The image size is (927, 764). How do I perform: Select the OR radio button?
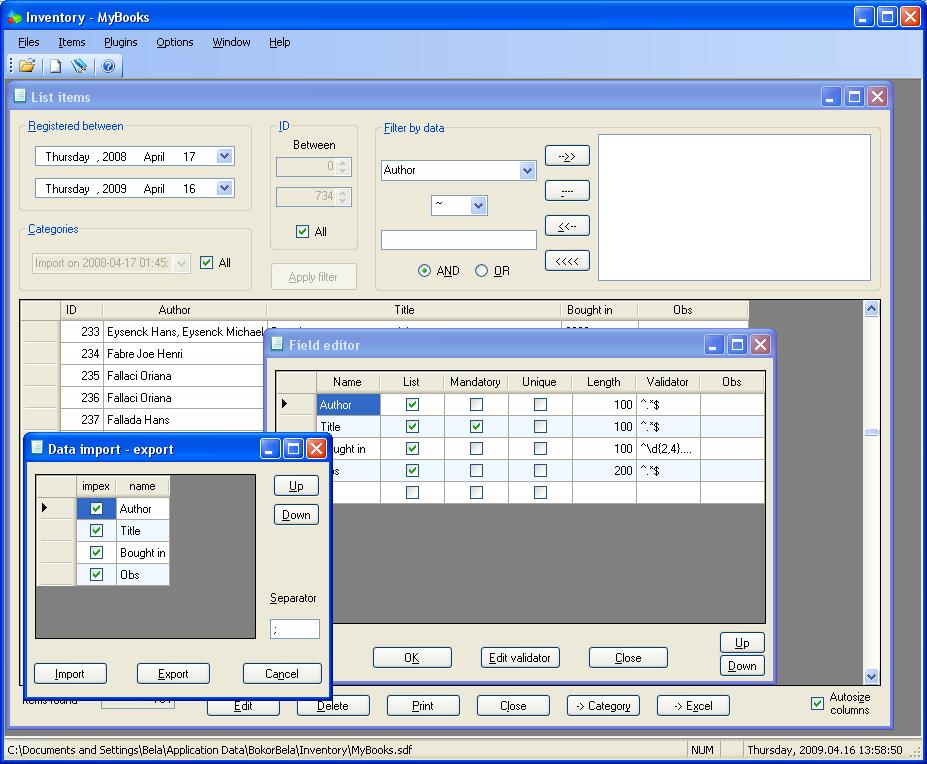pyautogui.click(x=481, y=271)
